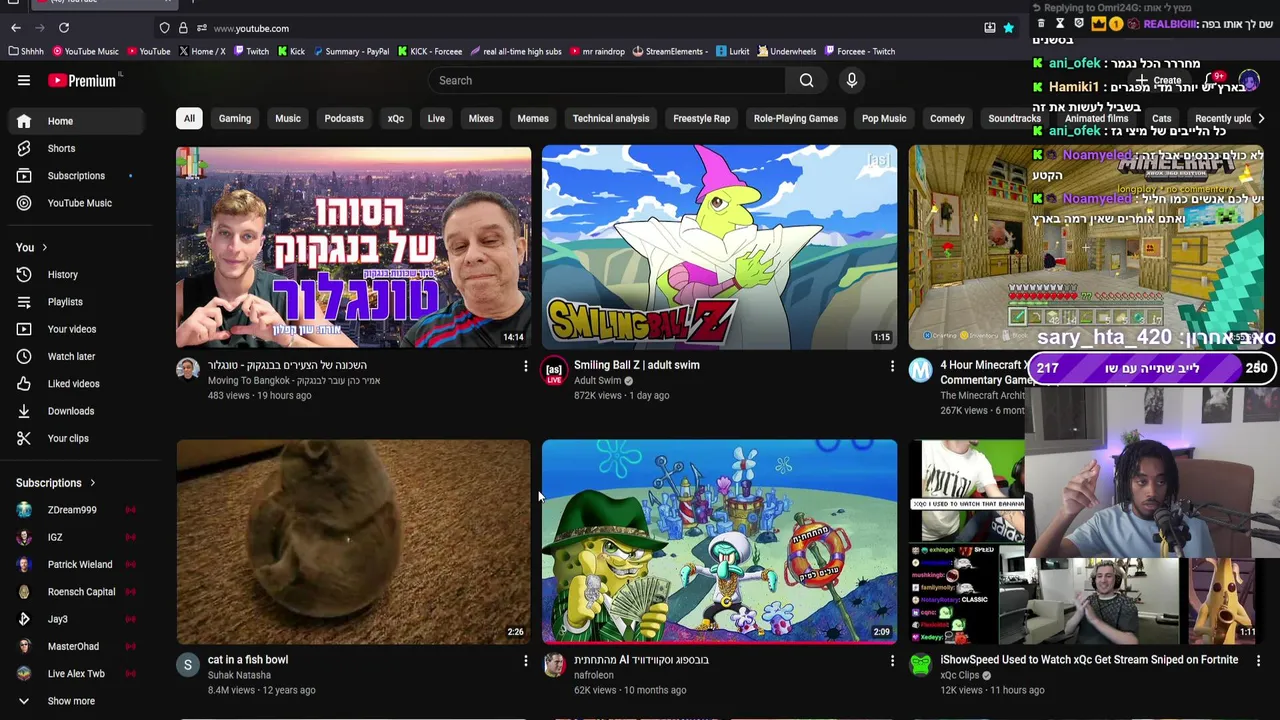This screenshot has width=1280, height=720.
Task: Click the bookmark star in address bar
Action: pyautogui.click(x=1009, y=28)
